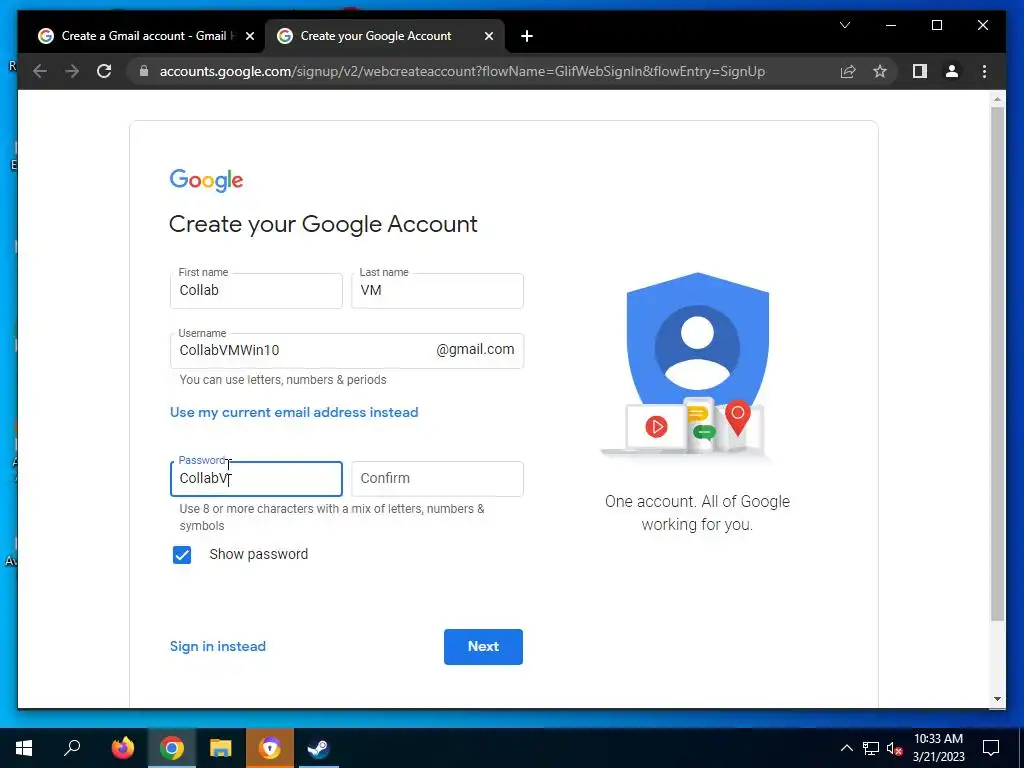The height and width of the screenshot is (768, 1024).
Task: Launch Firefox from the taskbar
Action: [x=122, y=748]
